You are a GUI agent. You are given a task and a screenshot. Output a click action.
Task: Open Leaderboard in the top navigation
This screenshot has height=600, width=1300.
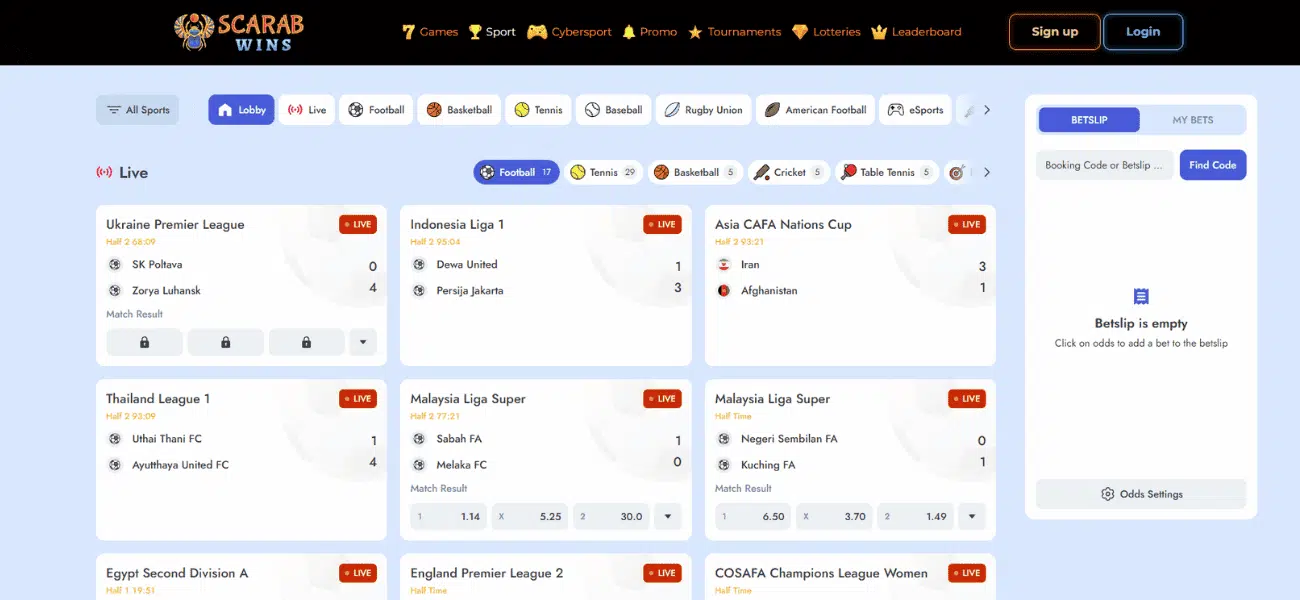click(916, 32)
